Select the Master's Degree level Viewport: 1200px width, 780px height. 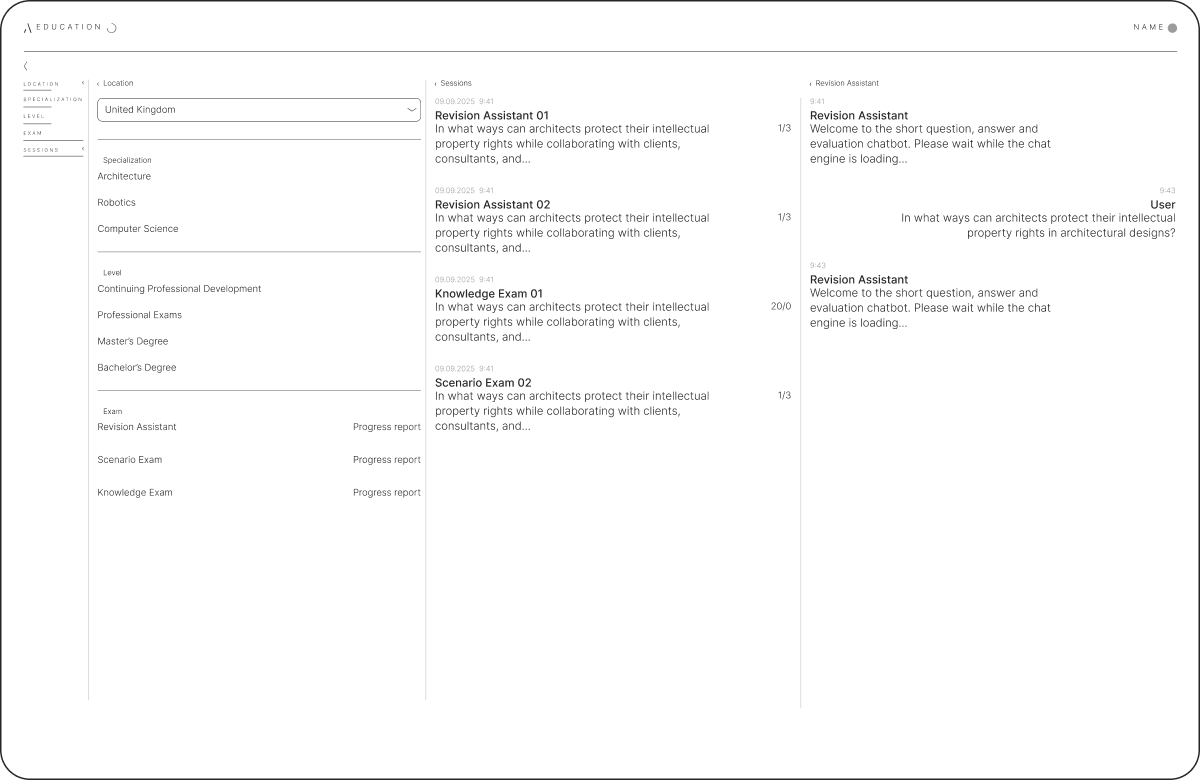pyautogui.click(x=132, y=342)
